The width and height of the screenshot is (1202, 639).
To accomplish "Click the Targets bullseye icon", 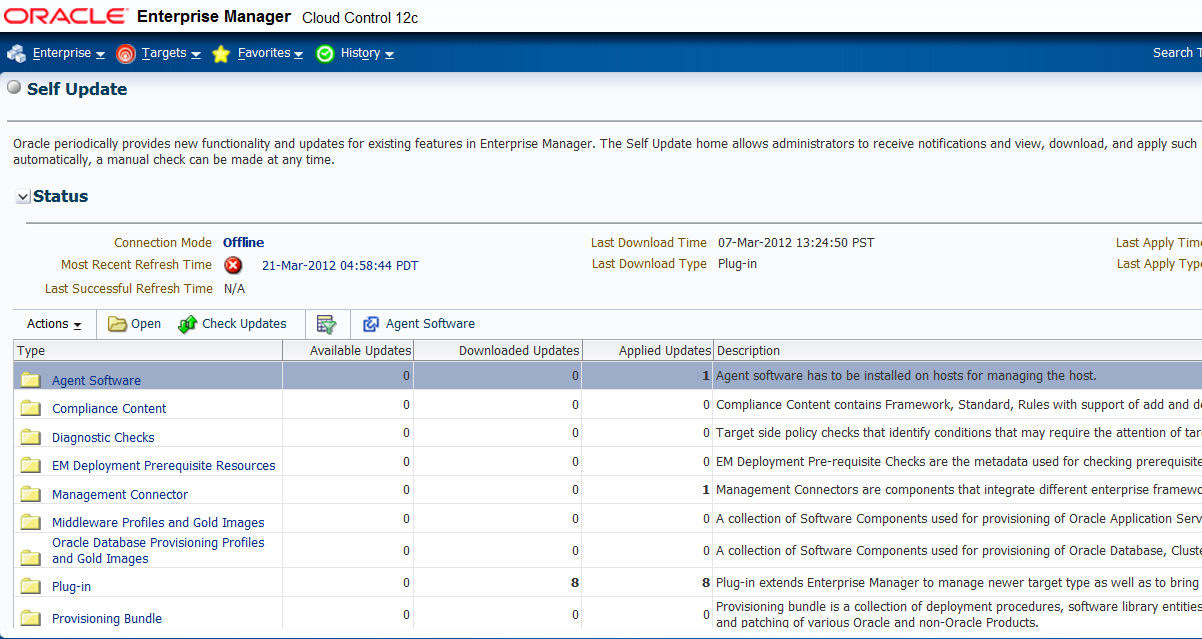I will point(125,54).
